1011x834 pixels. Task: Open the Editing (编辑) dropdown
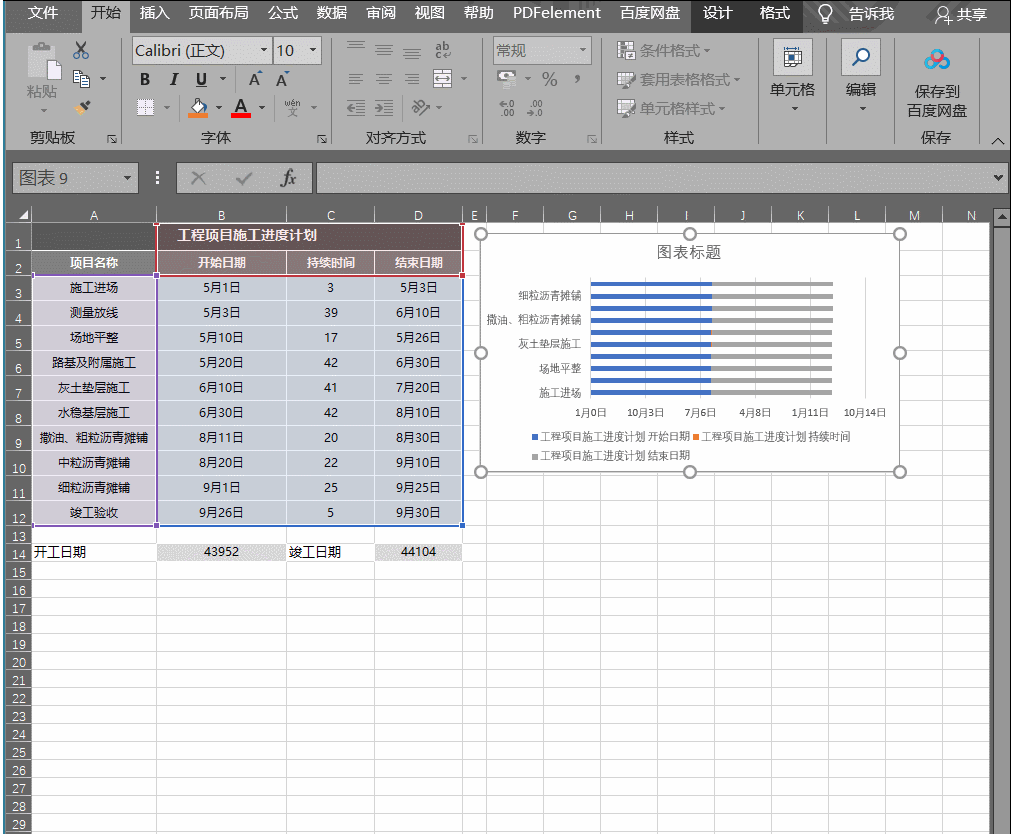click(x=861, y=76)
